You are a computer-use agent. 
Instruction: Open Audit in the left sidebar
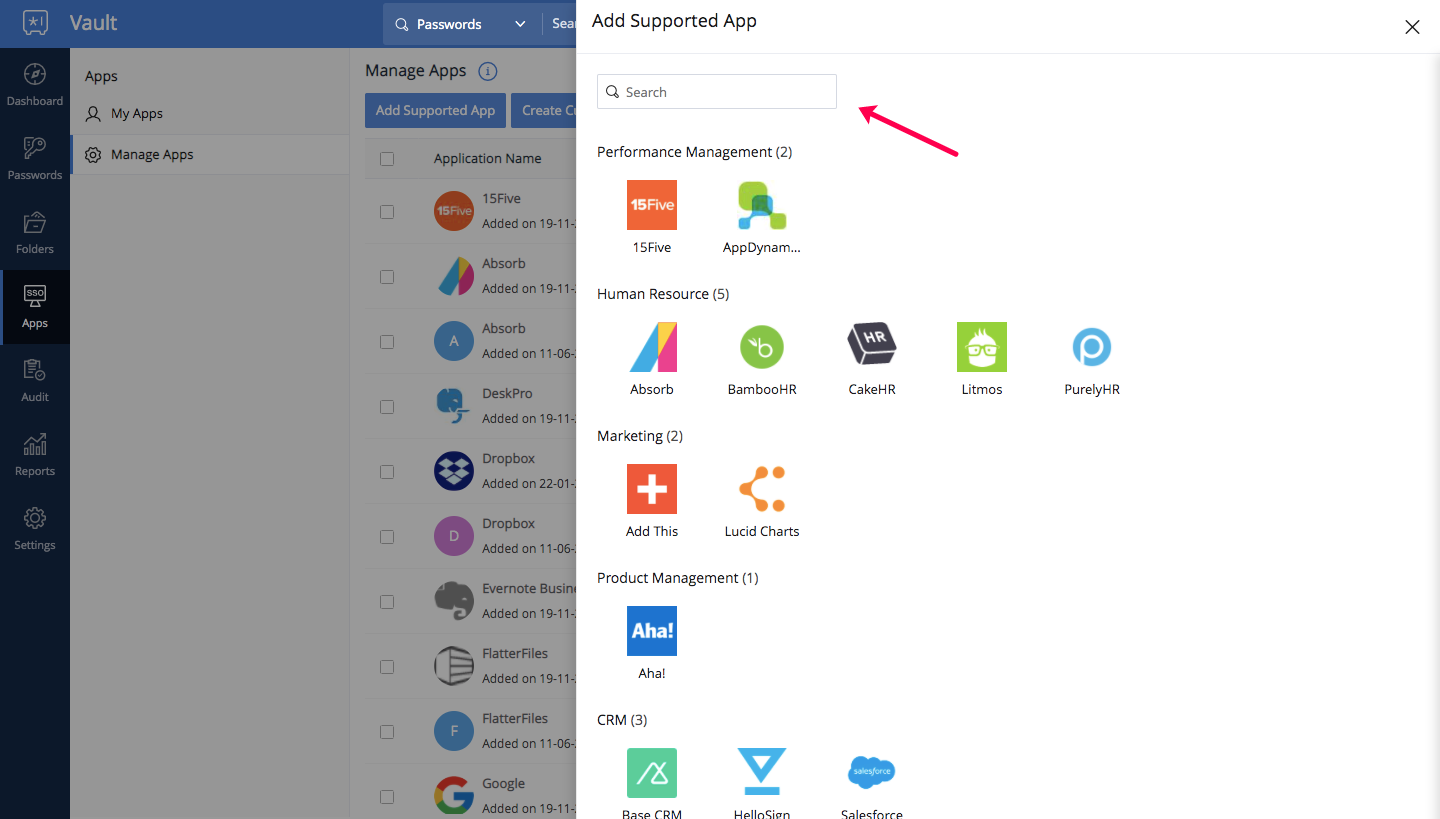coord(35,381)
